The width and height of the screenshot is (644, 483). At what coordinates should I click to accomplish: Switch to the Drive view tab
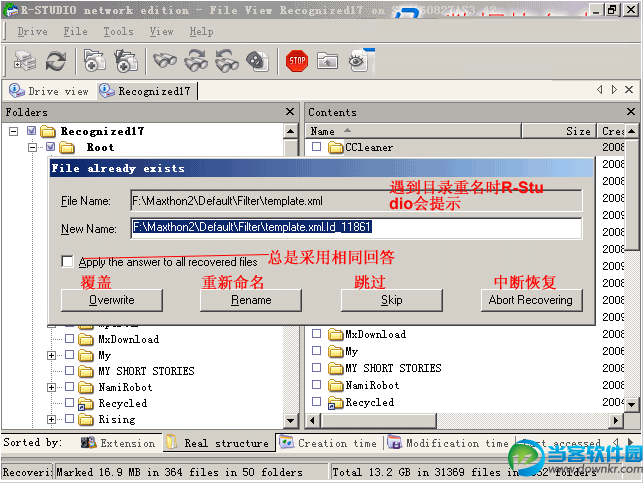49,91
